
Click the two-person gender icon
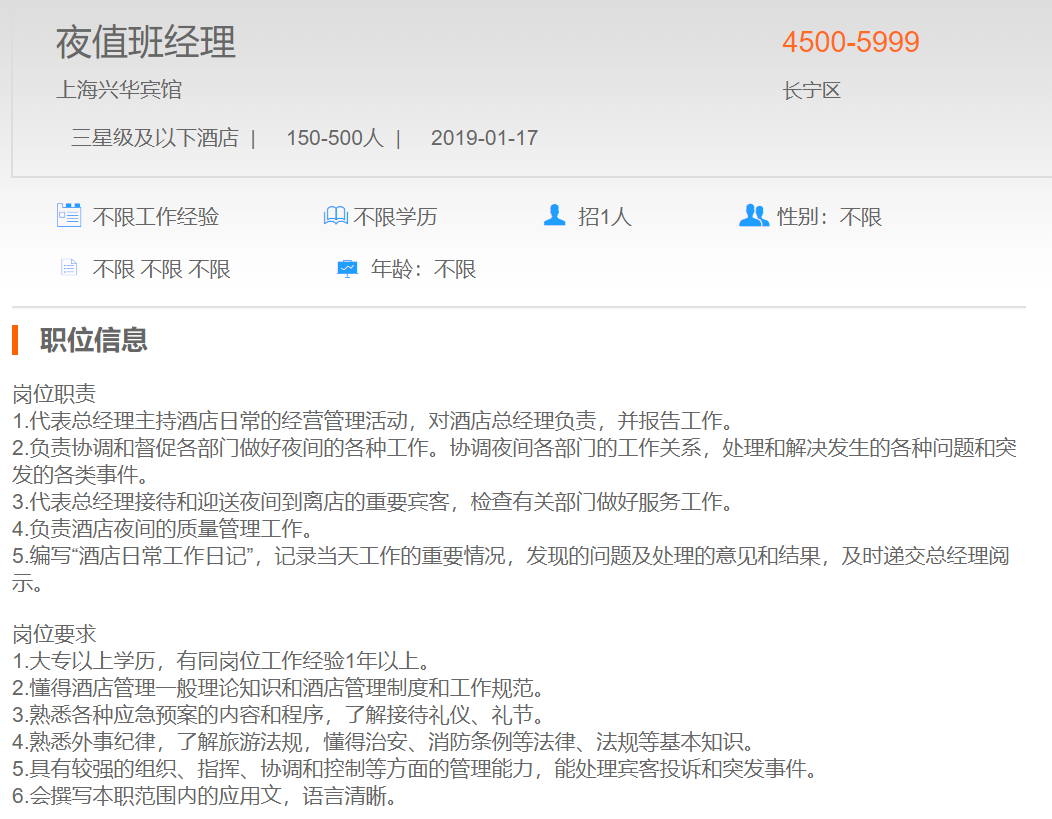coord(753,216)
